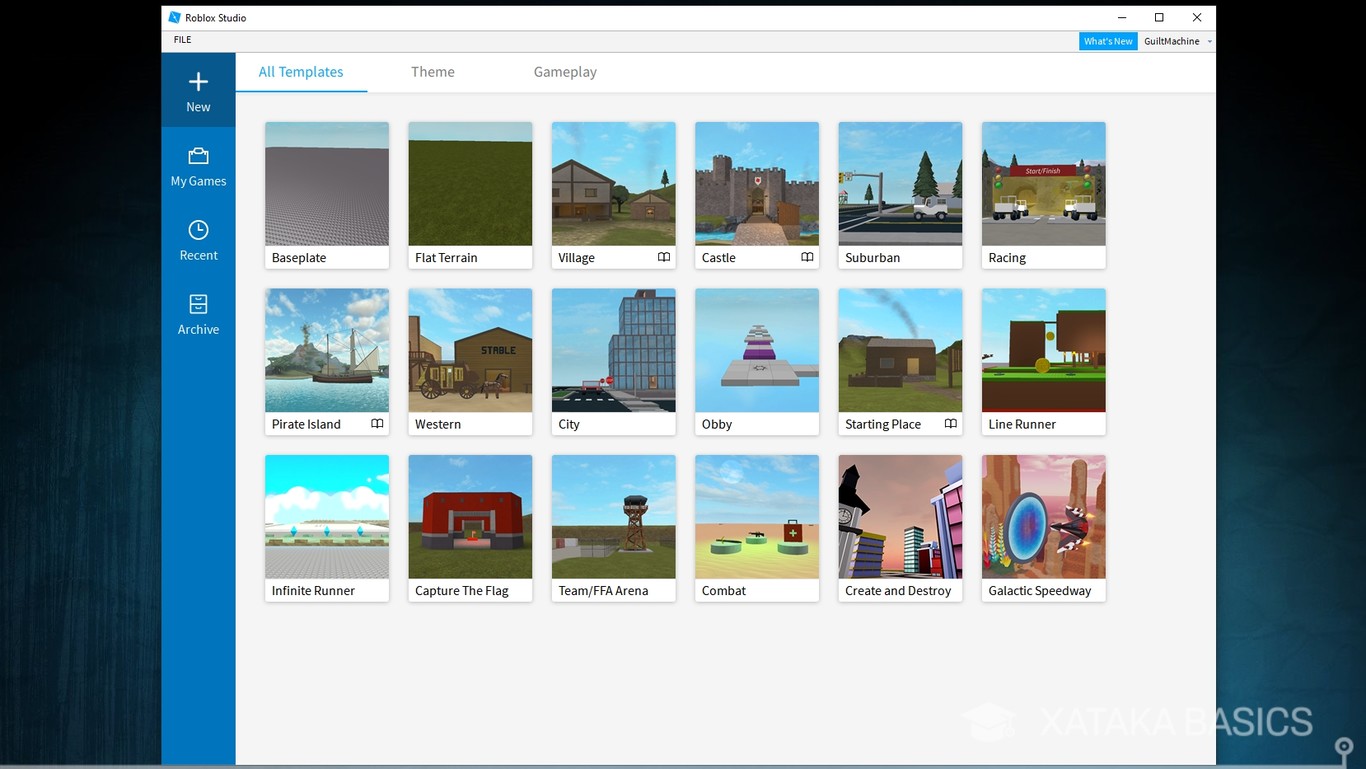Image resolution: width=1366 pixels, height=769 pixels.
Task: Click the location pin icon at bottom right
Action: 1343,747
